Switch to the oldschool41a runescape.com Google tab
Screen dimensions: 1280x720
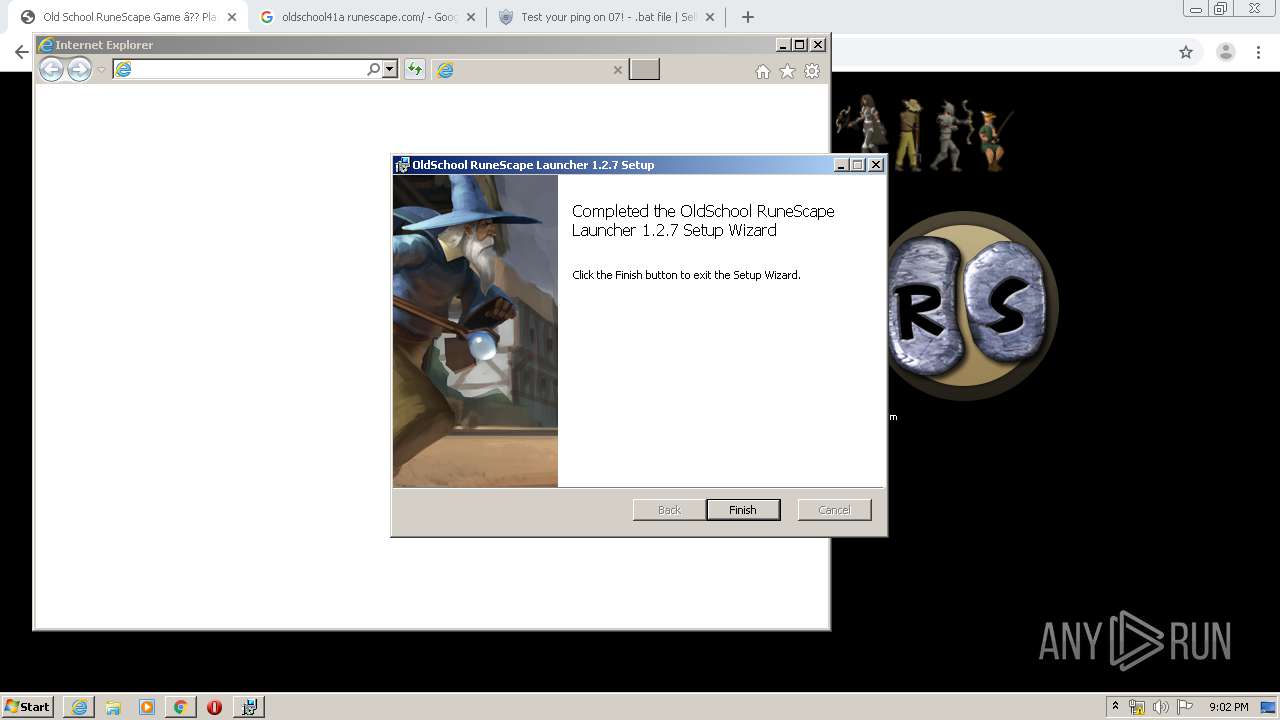(x=369, y=17)
